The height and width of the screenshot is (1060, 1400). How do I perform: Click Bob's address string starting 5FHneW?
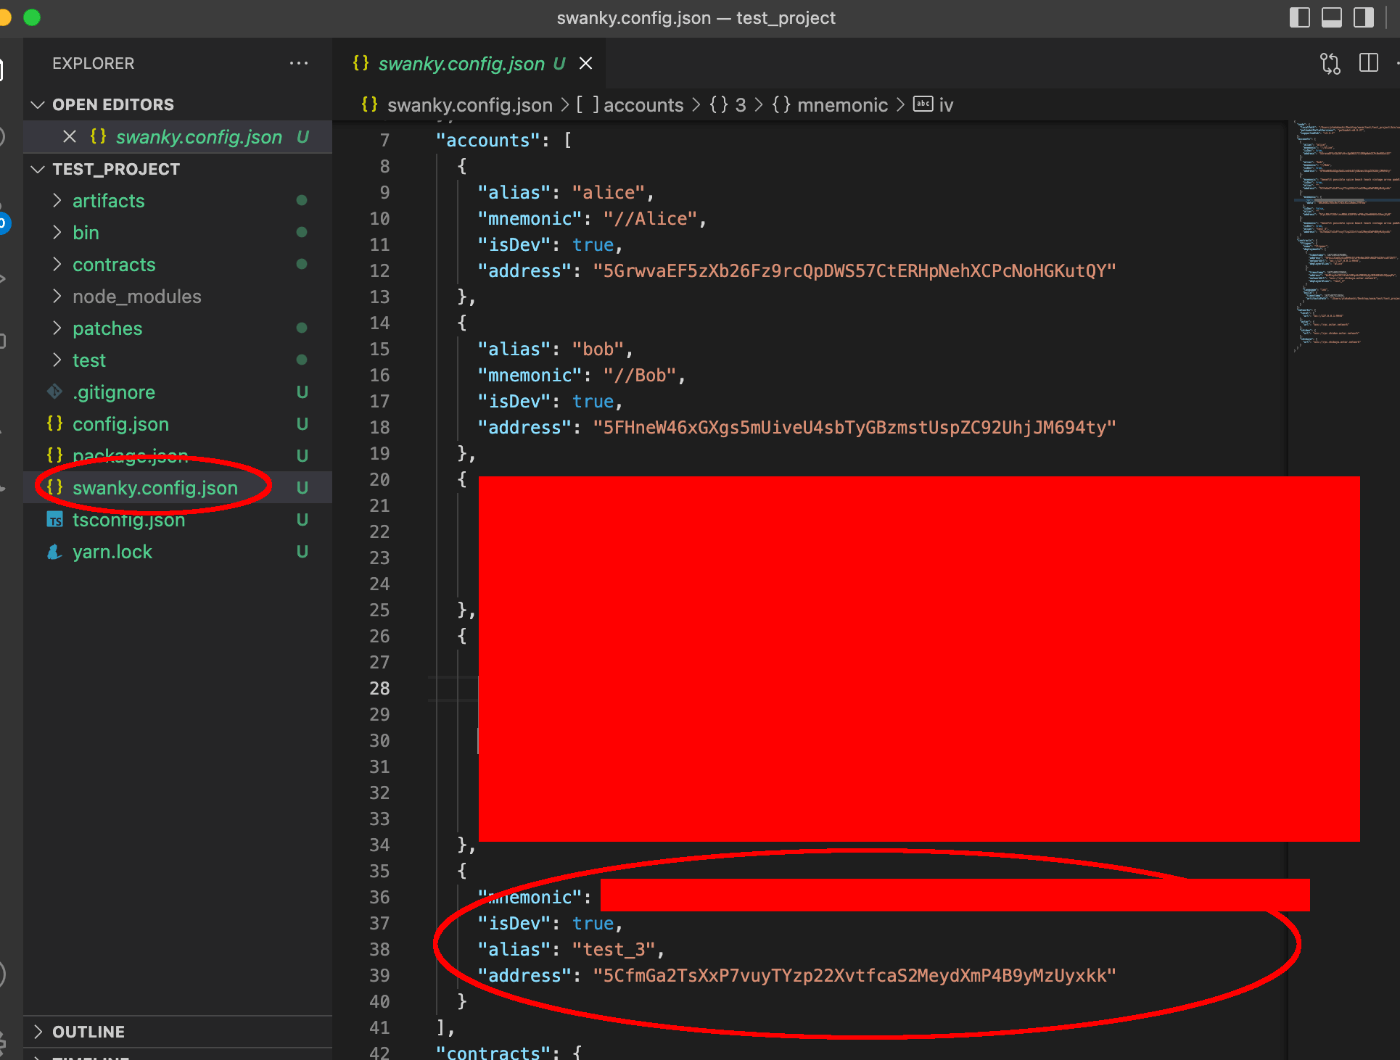pos(854,427)
